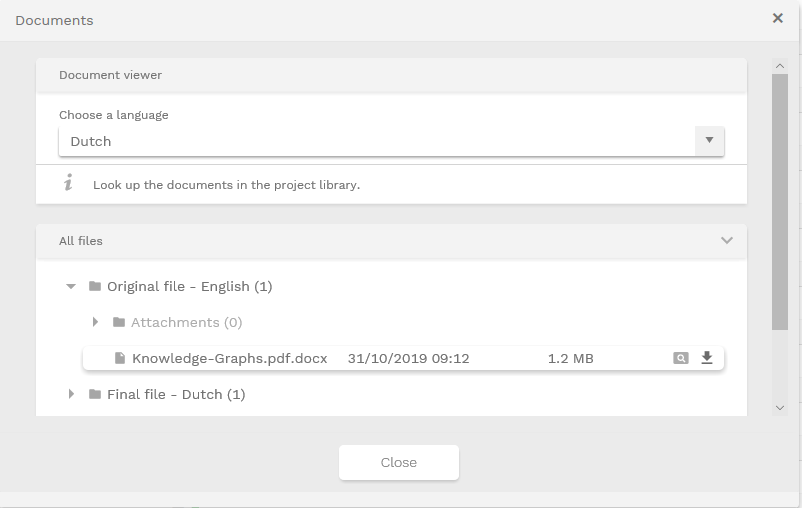The image size is (802, 508).
Task: Collapse the Original file - English folder
Action: tap(71, 287)
